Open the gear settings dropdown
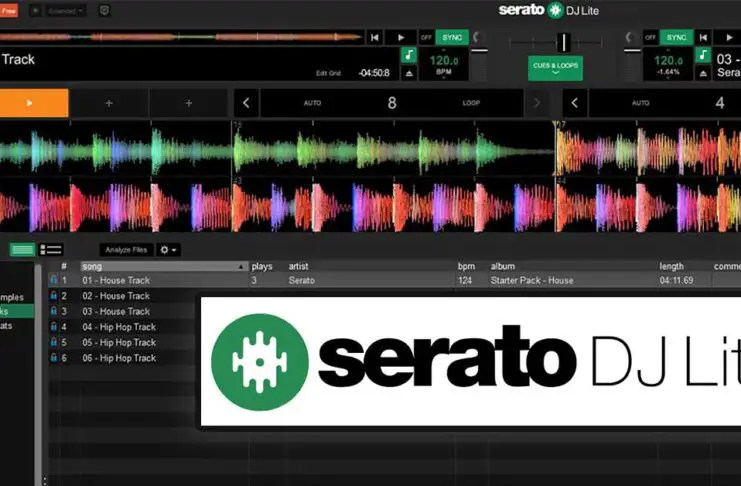Screen dimensions: 741x486 pos(168,250)
